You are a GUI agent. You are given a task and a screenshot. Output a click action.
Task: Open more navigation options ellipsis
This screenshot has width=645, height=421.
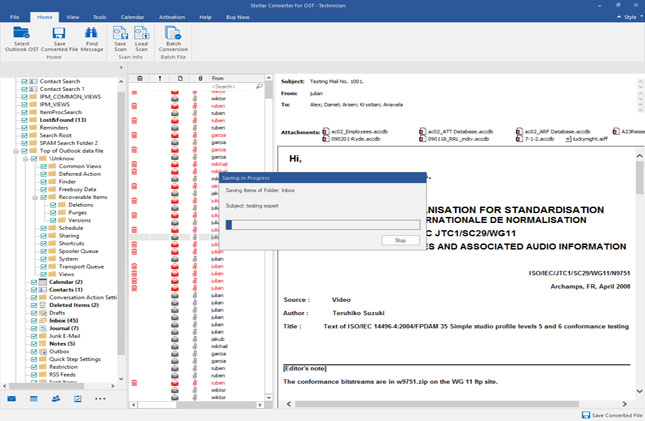100,398
